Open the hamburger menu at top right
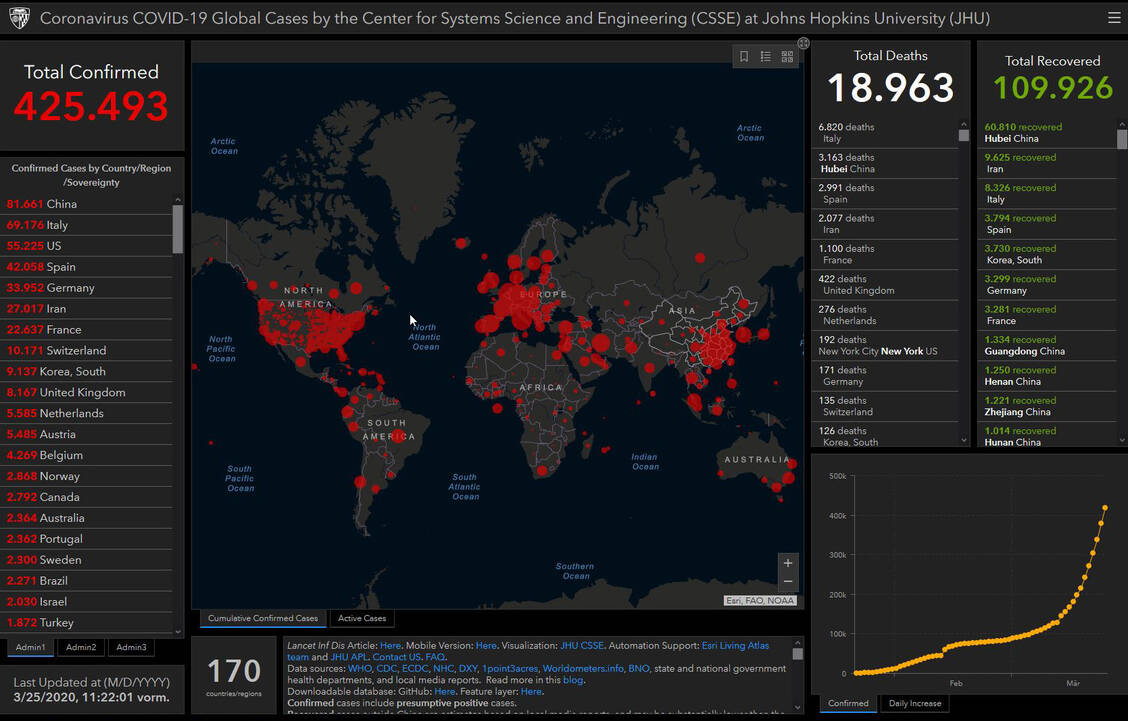 point(1114,18)
